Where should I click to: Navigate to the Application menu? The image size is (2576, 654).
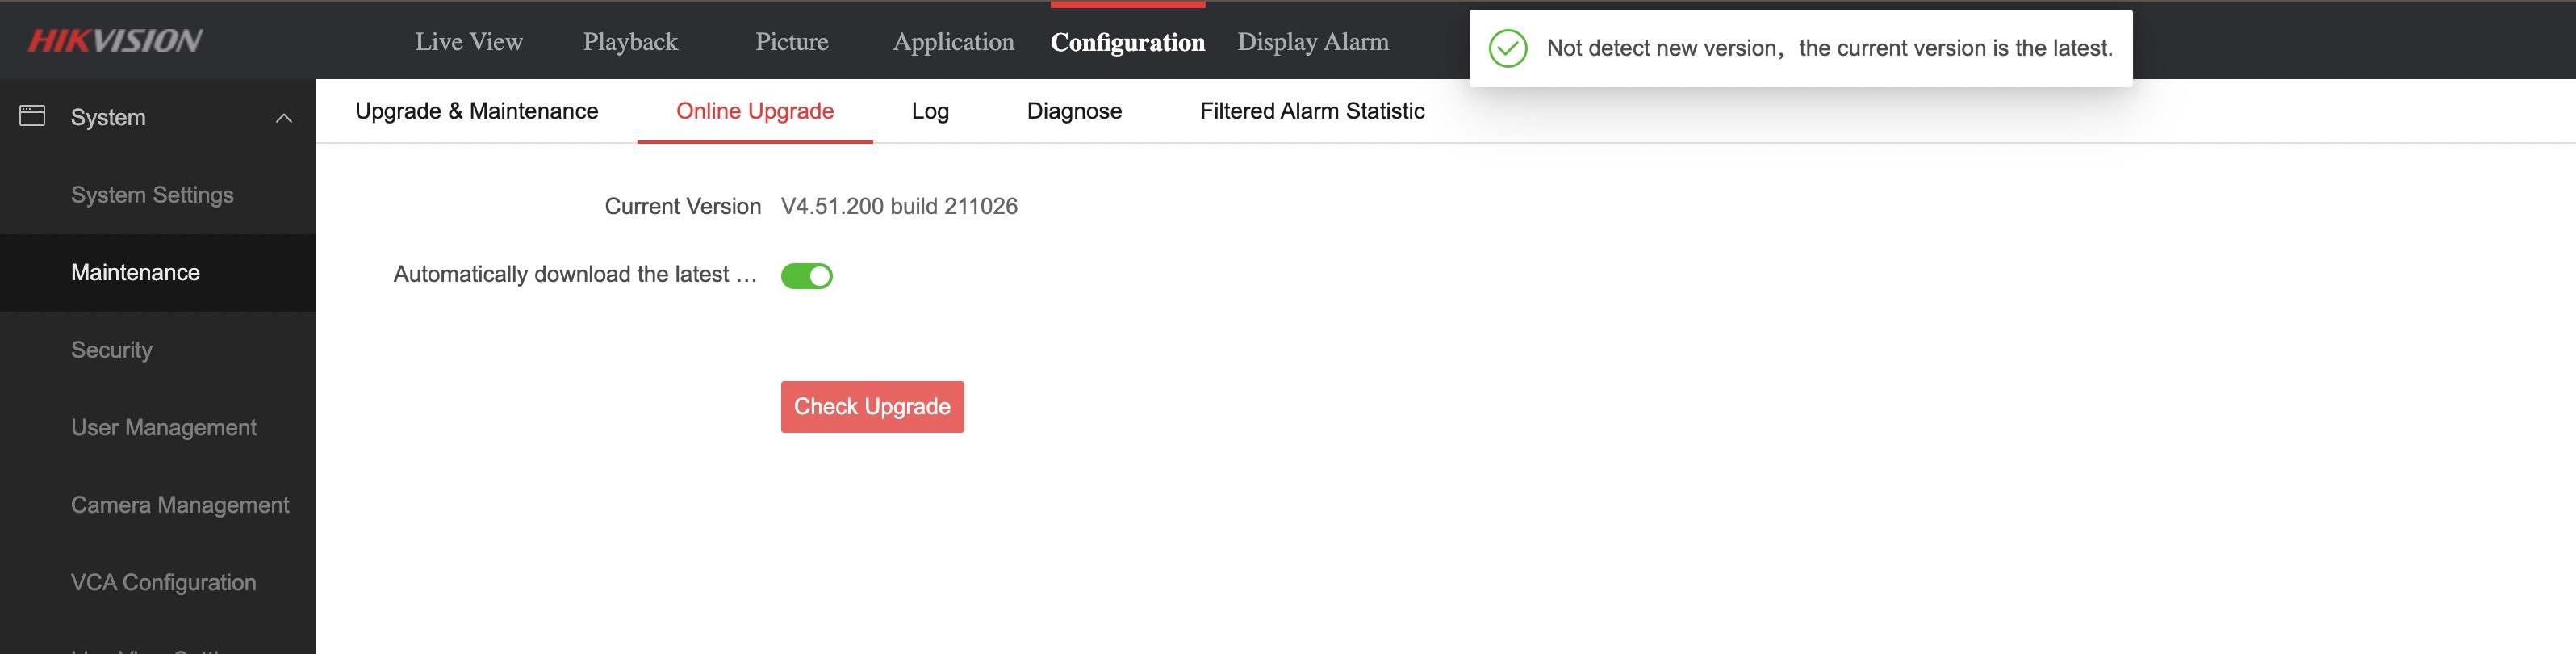click(x=953, y=42)
